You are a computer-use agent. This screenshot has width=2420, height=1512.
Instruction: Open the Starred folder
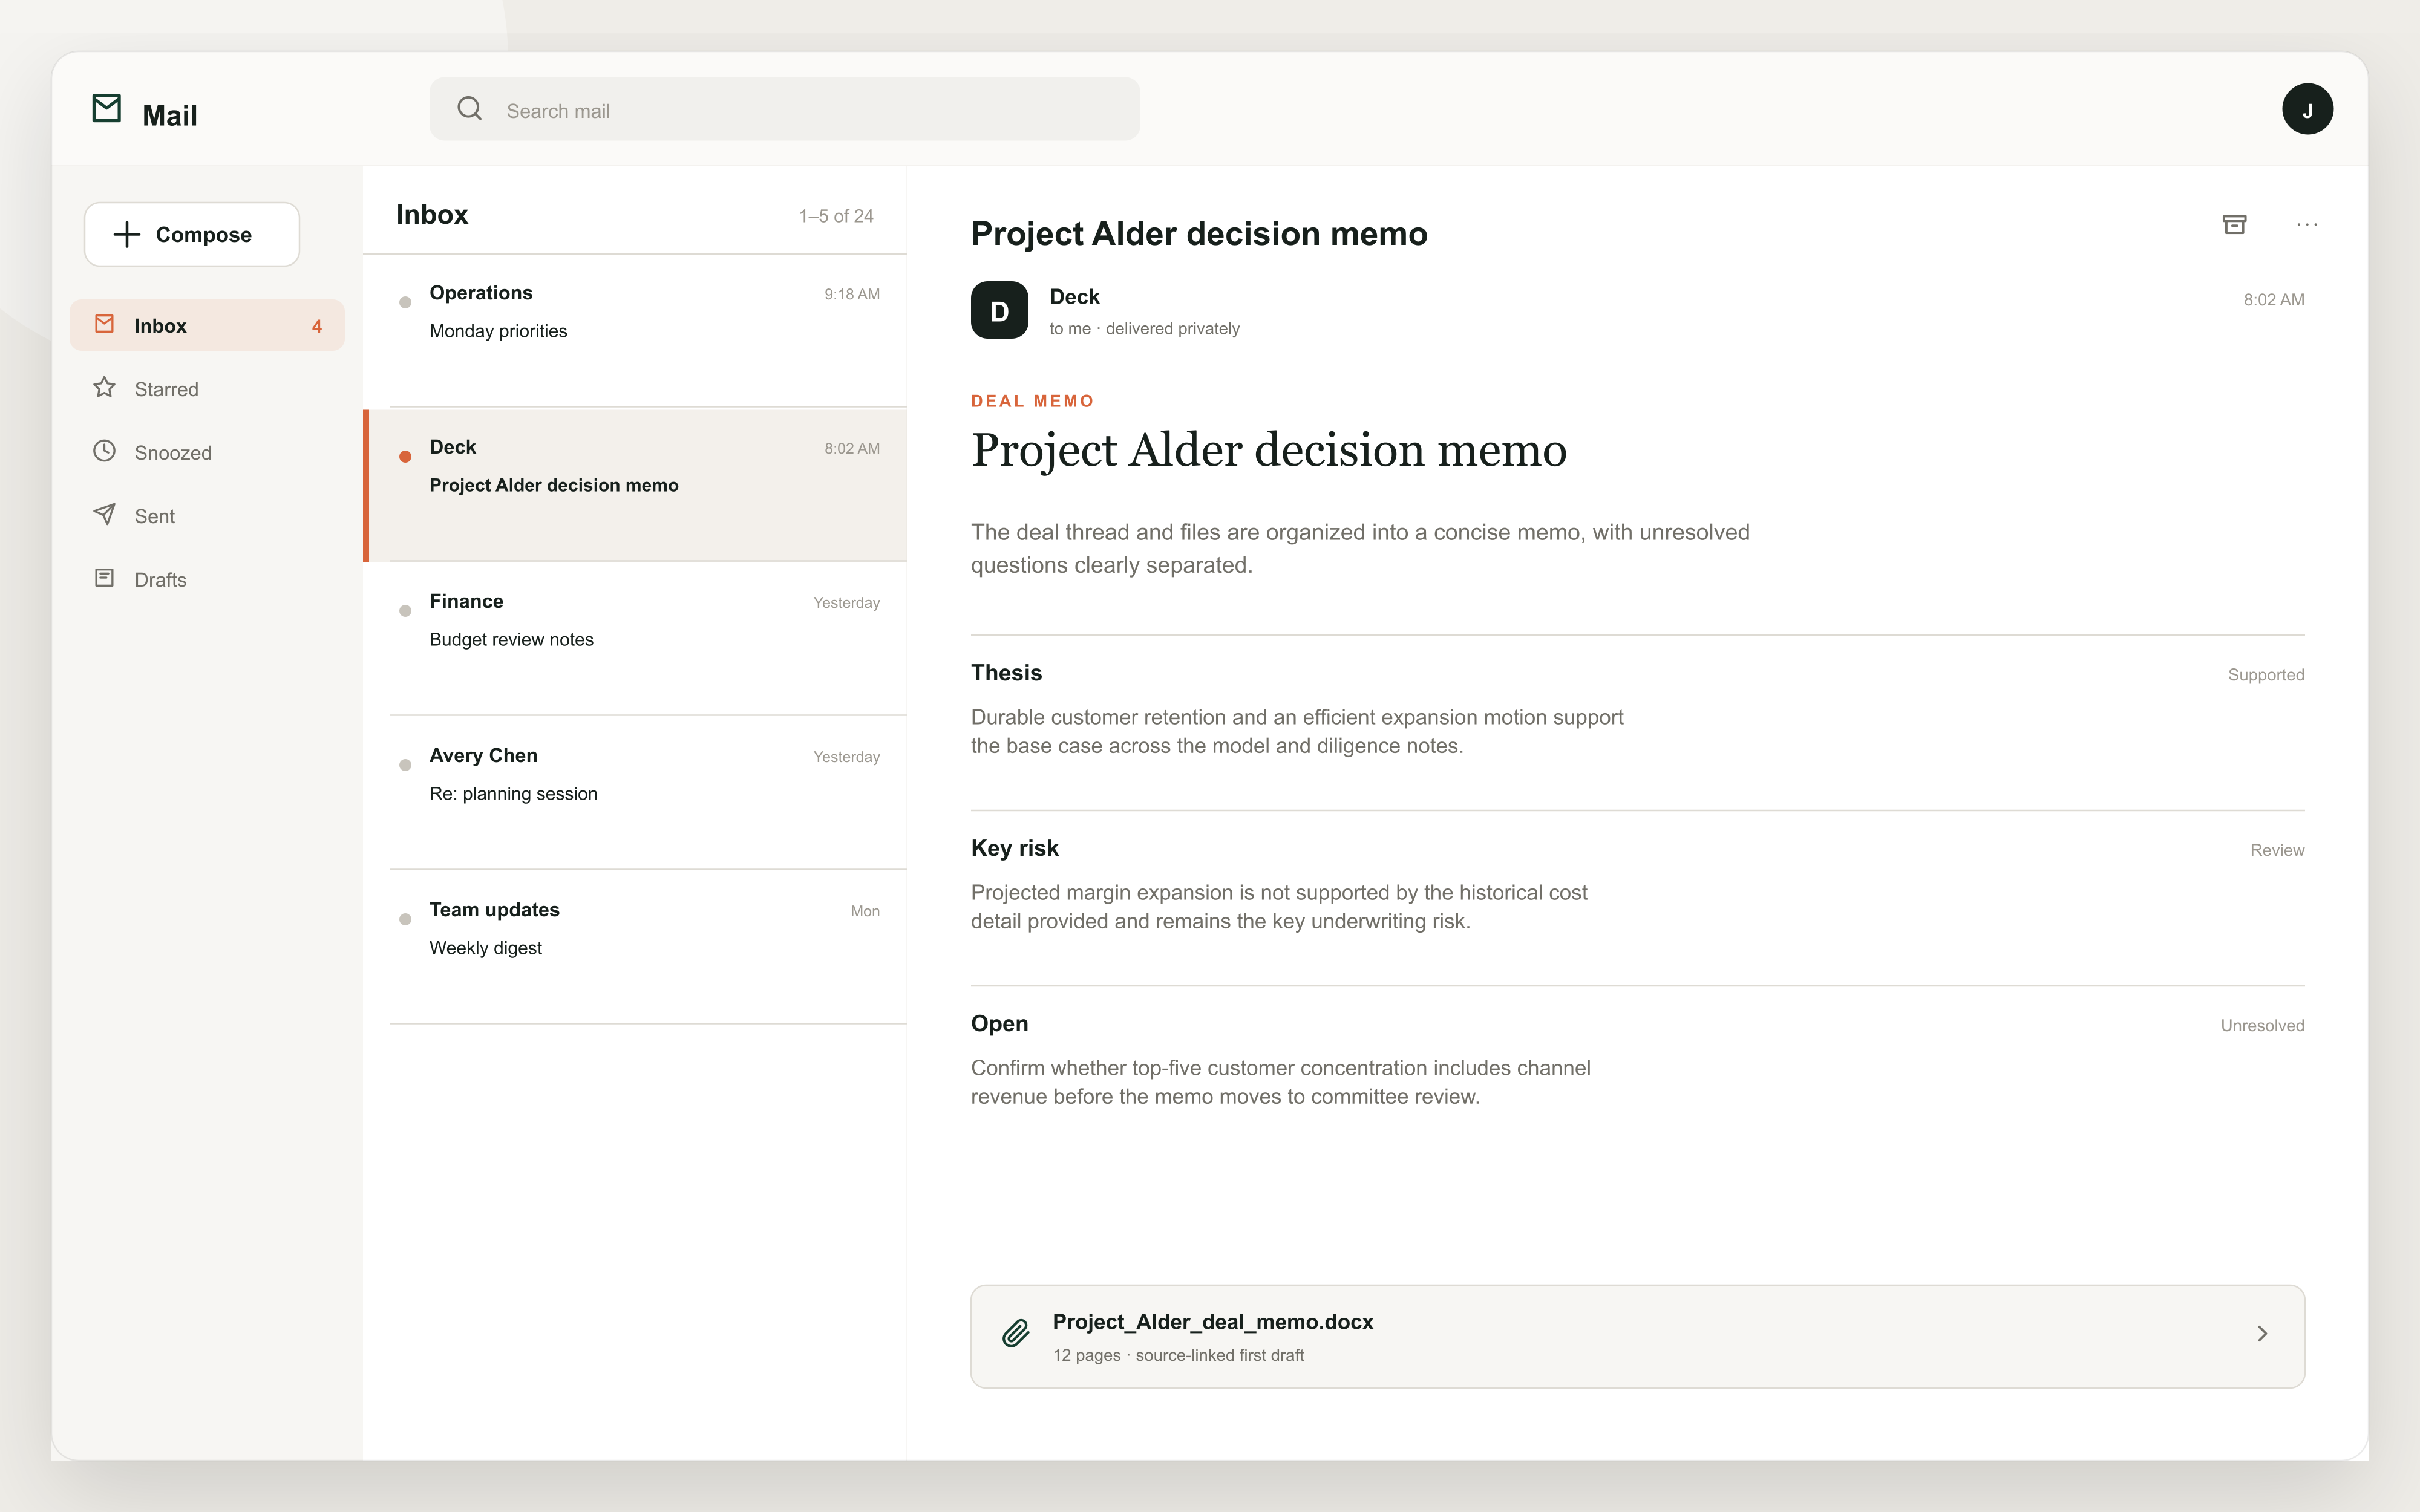click(x=207, y=389)
